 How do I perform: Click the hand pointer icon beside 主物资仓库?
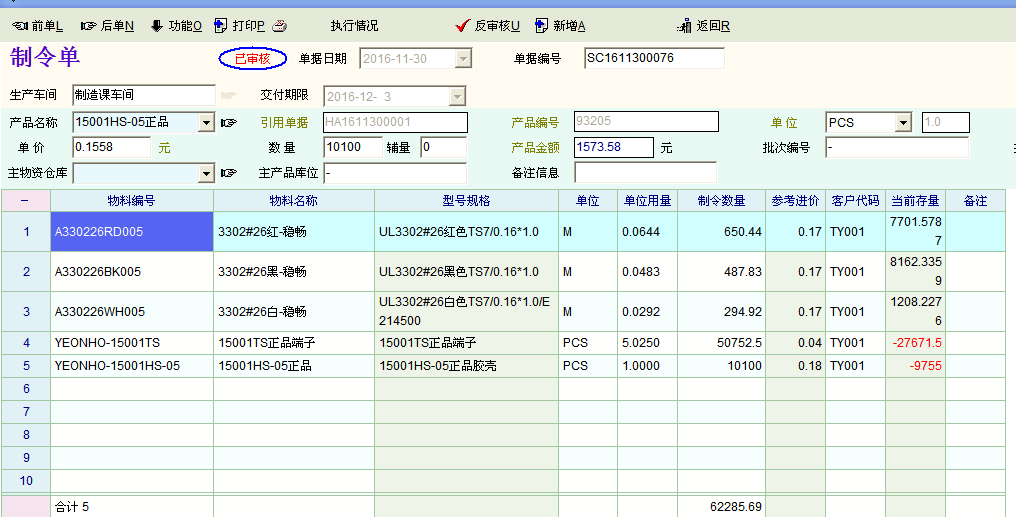click(229, 173)
